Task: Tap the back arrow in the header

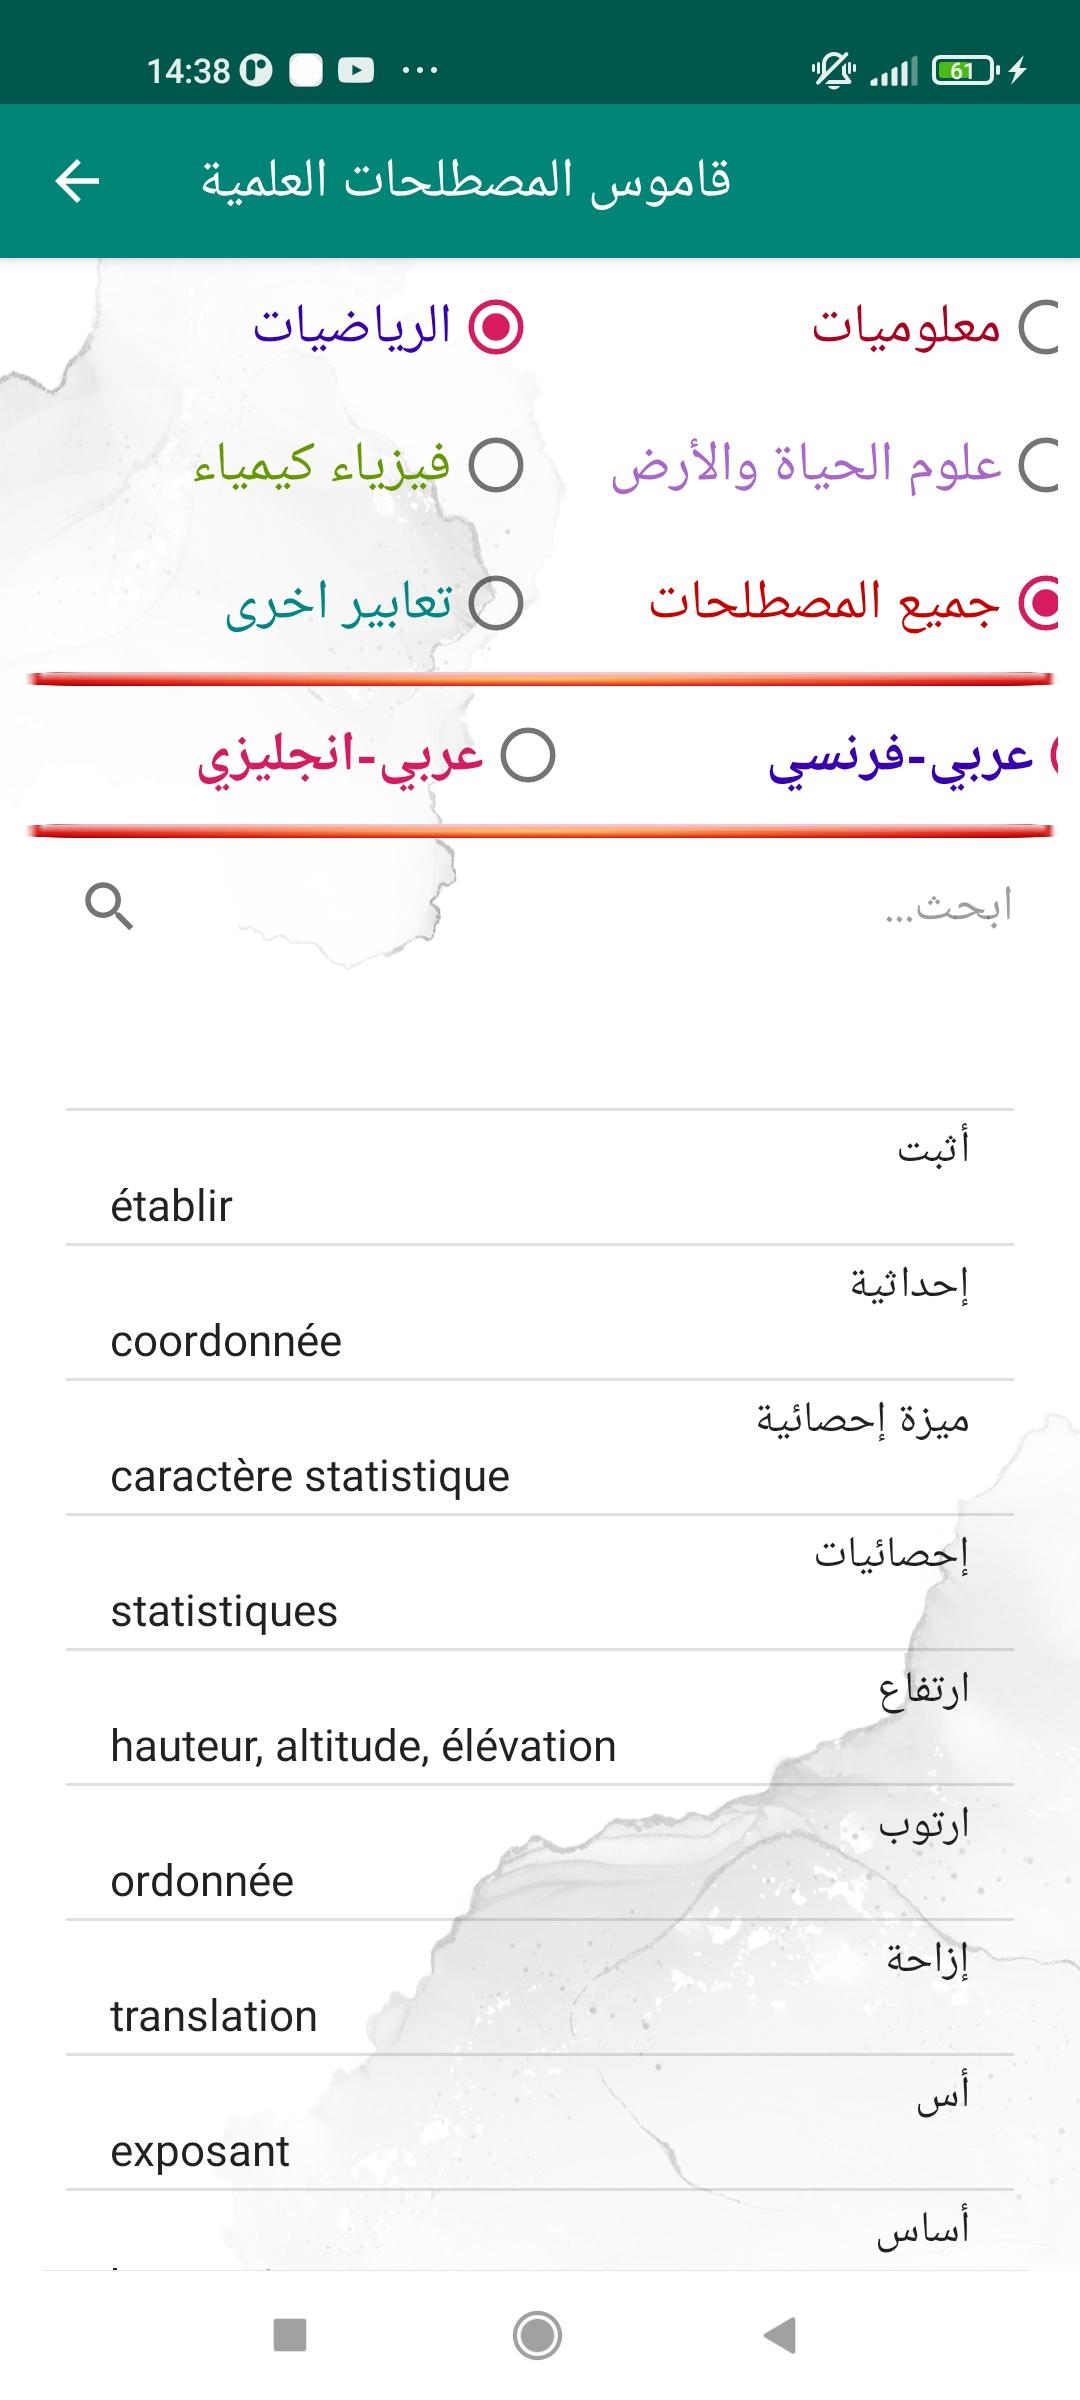Action: (77, 181)
